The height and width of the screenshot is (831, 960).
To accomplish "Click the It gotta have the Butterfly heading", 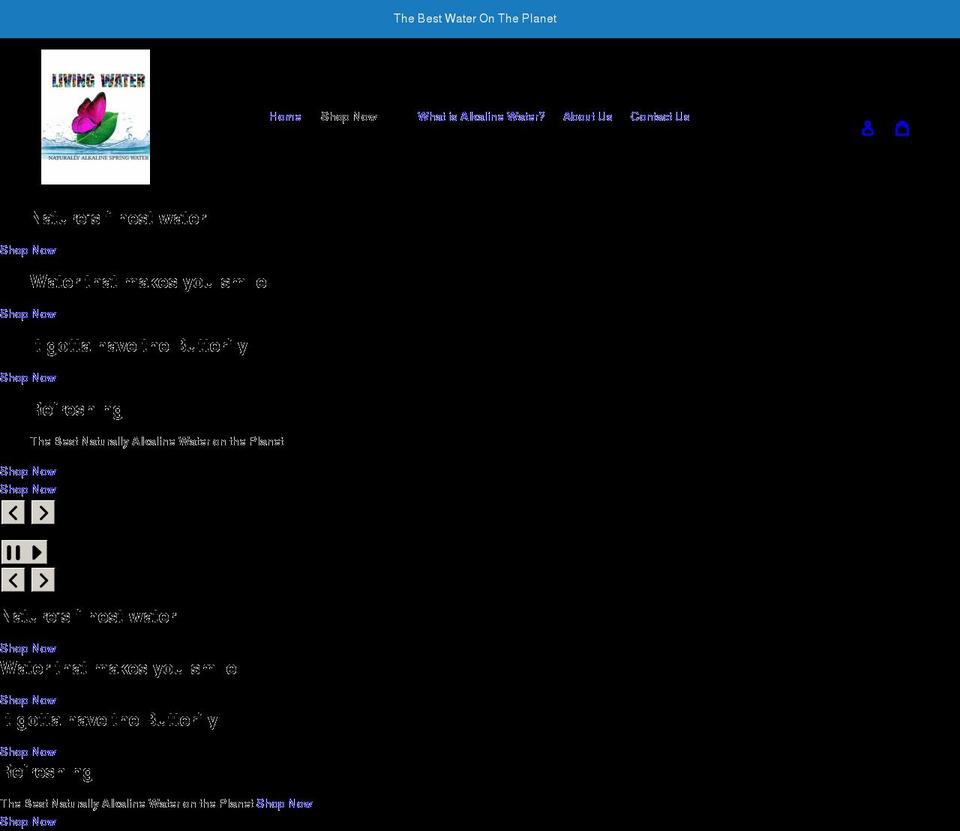I will coord(138,344).
